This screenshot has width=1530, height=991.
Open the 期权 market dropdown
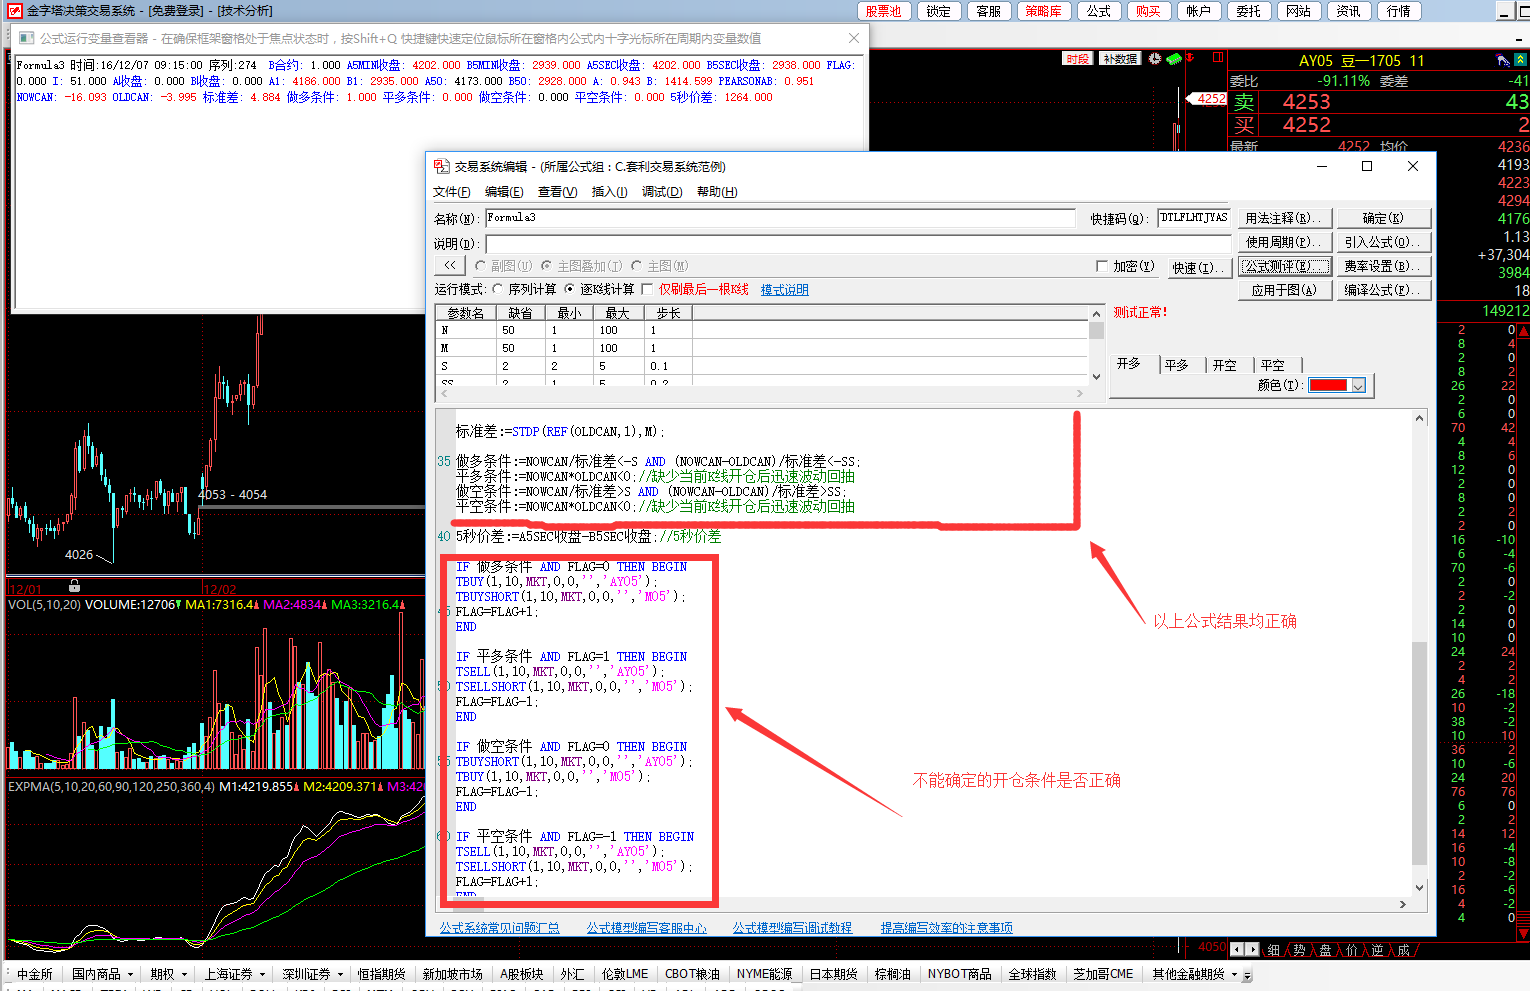coord(184,974)
